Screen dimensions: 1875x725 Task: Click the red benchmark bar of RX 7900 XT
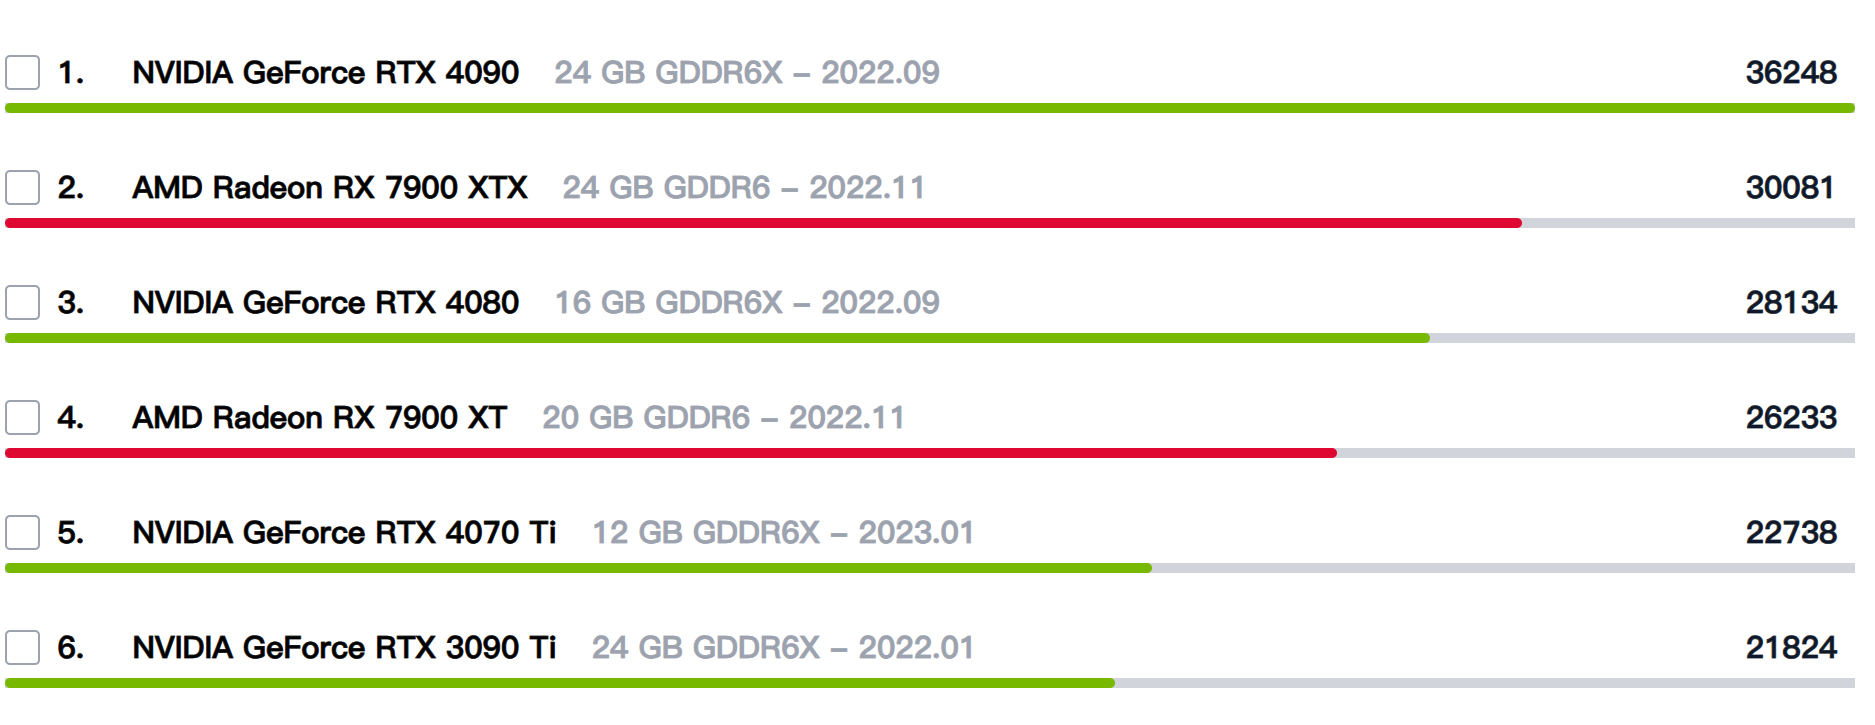[670, 452]
